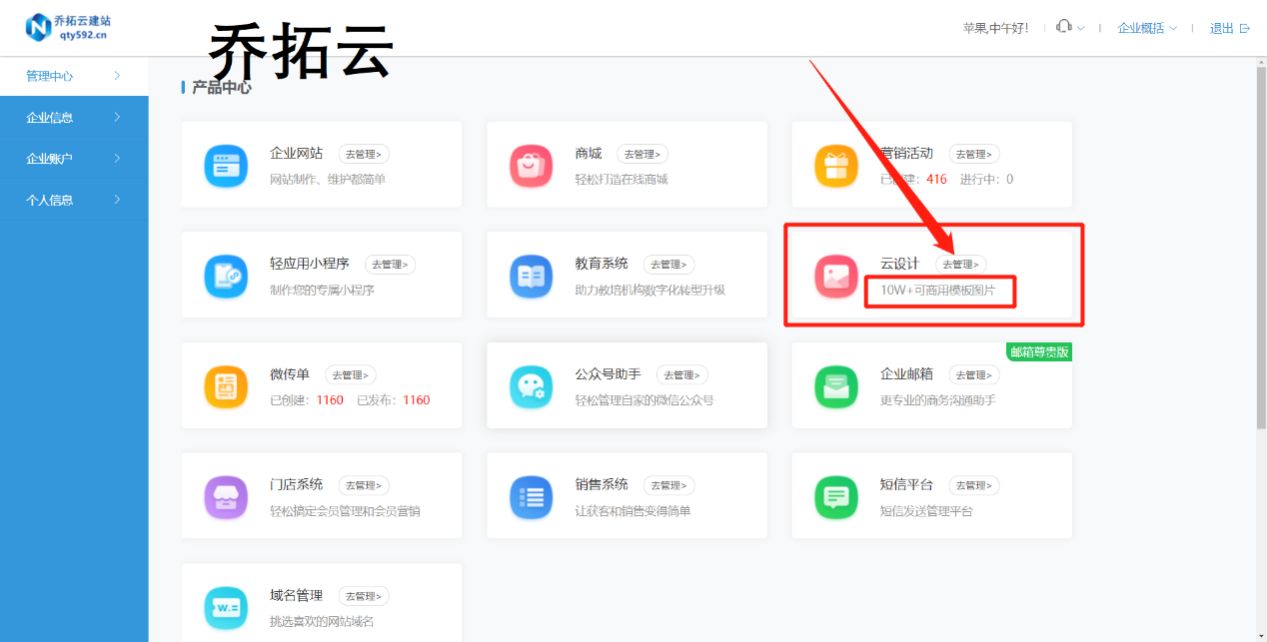Click the 企业网站 card title
This screenshot has width=1267, height=642.
(x=296, y=153)
